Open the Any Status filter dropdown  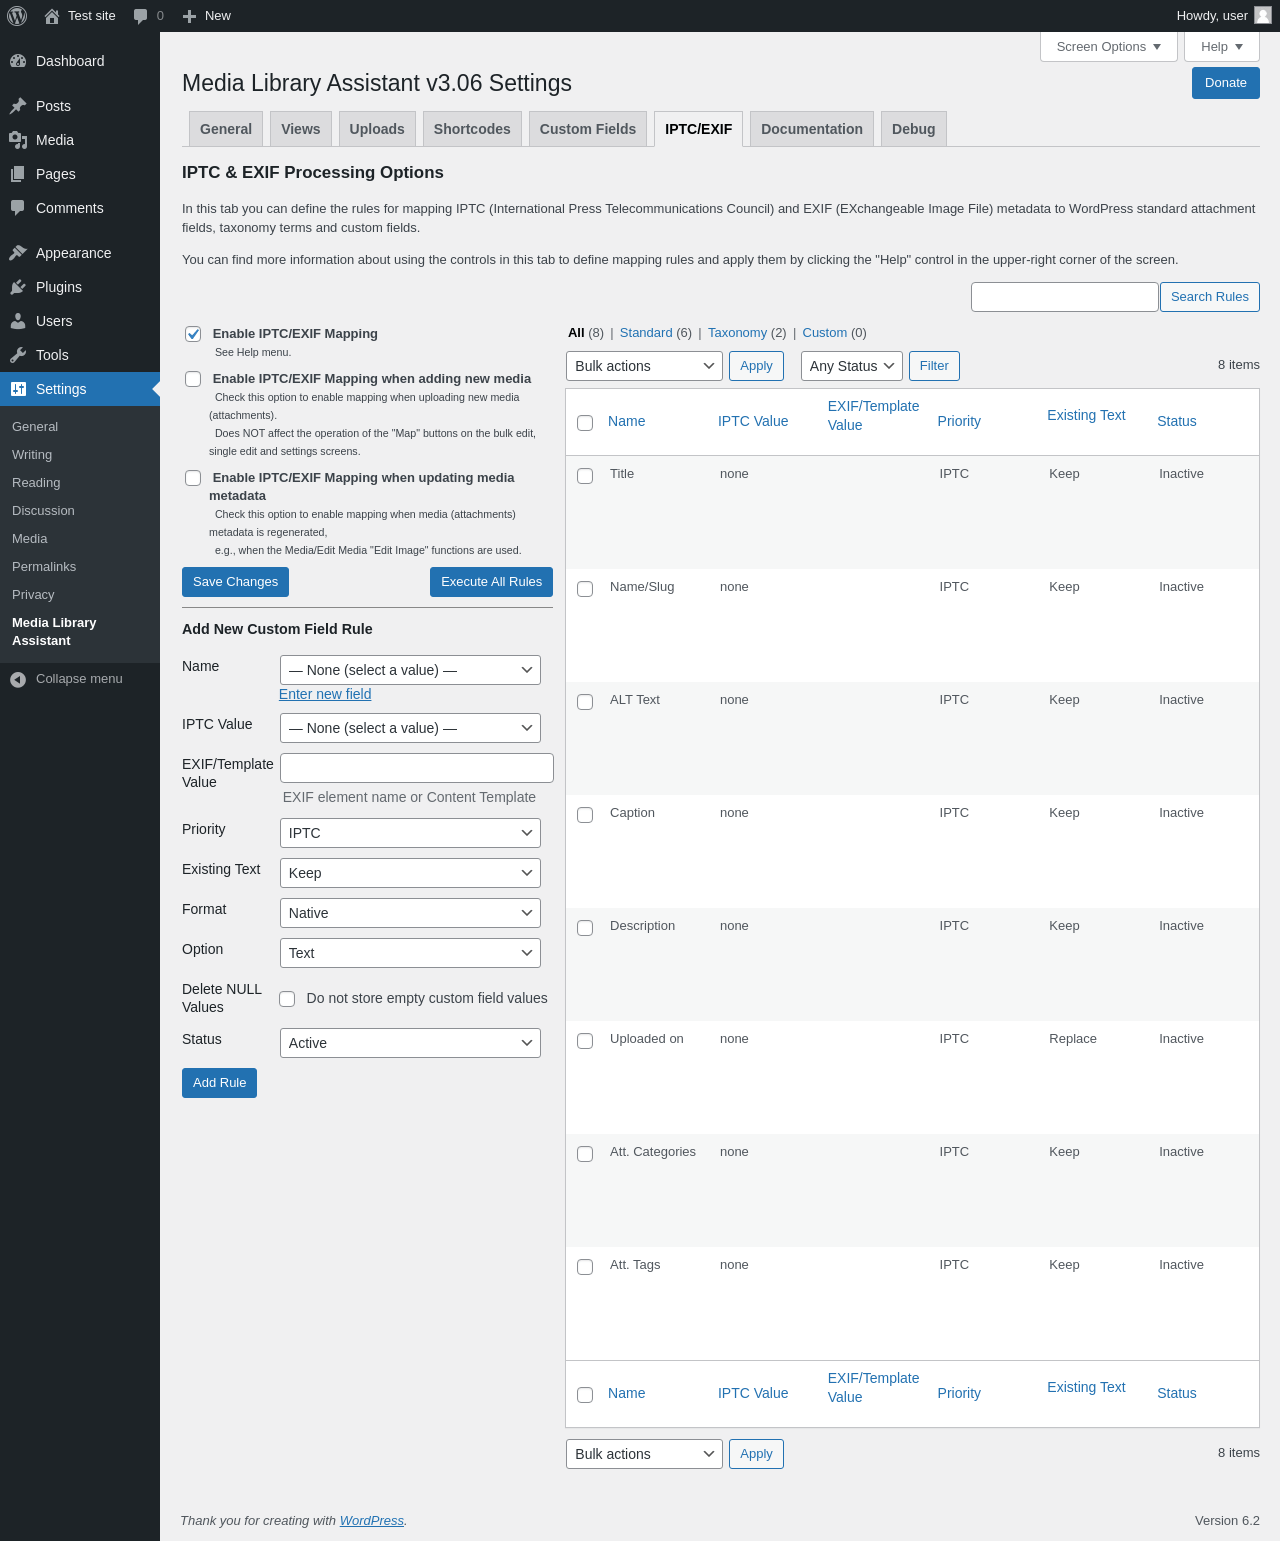coord(852,366)
